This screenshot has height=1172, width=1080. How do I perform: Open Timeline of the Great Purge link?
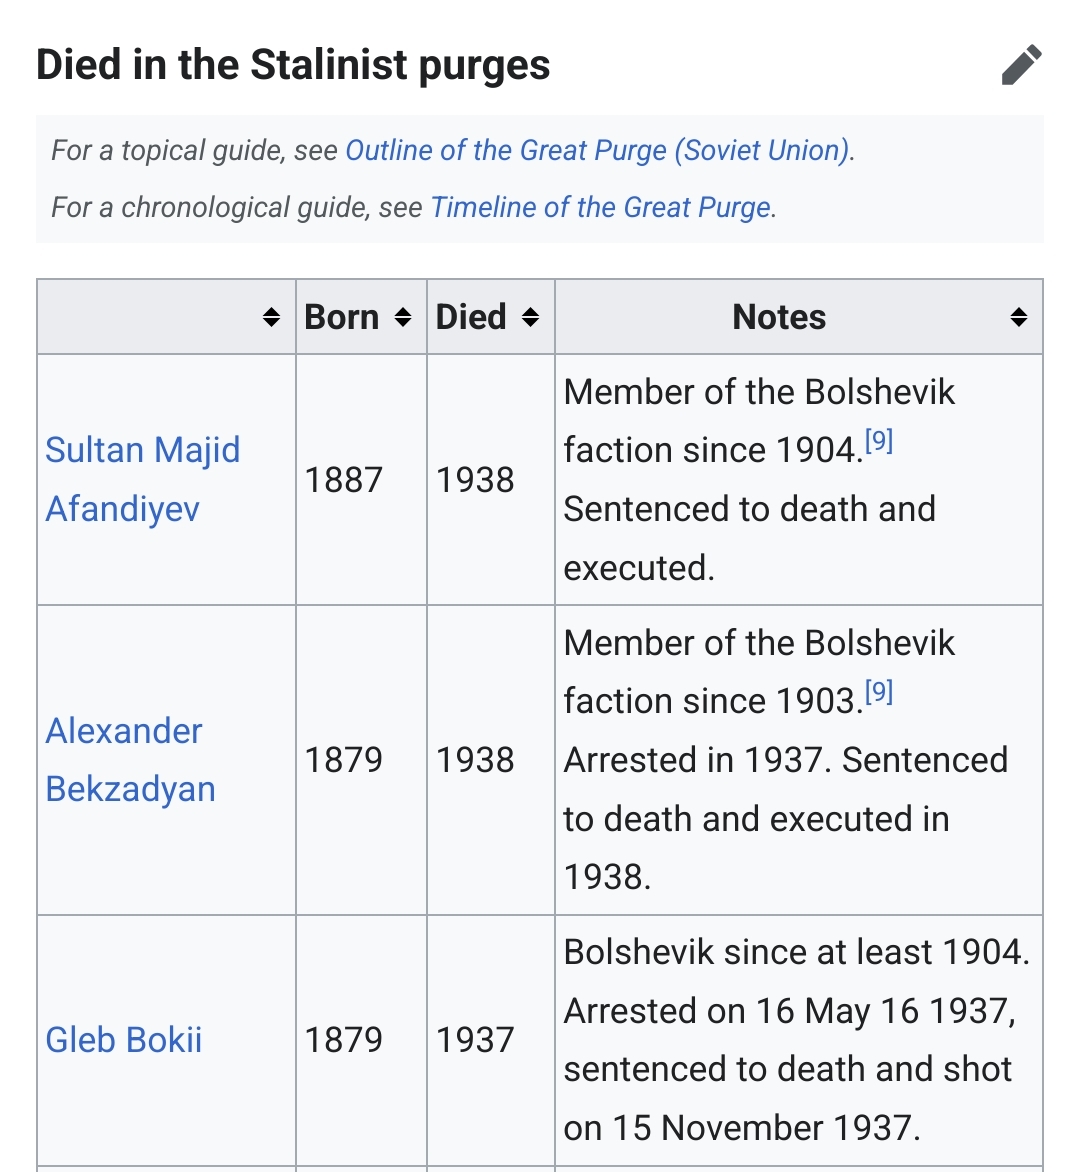(601, 207)
